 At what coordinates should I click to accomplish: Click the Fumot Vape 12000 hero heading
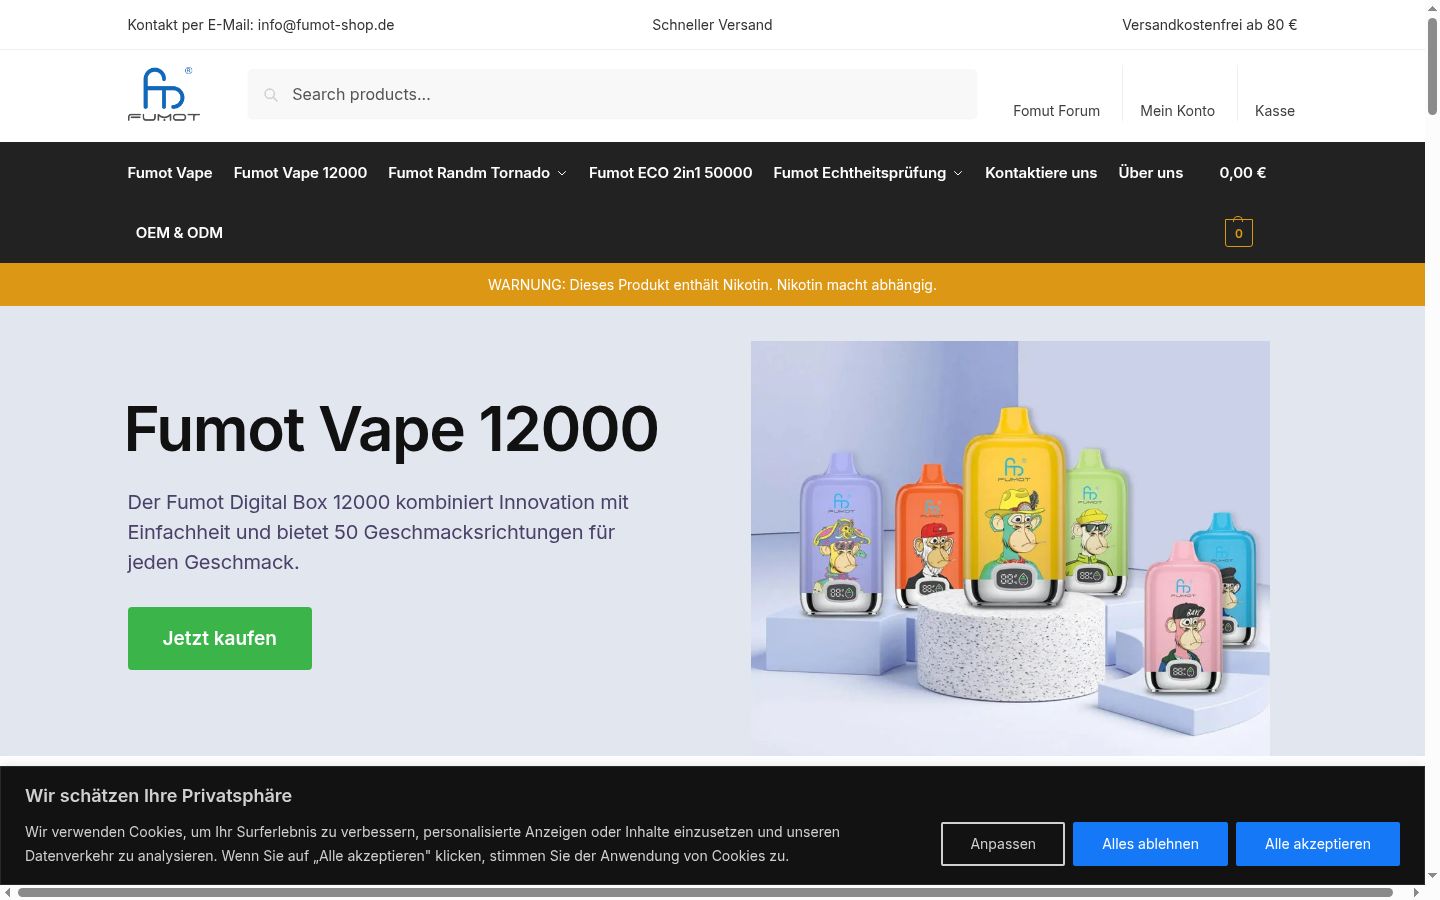[392, 429]
